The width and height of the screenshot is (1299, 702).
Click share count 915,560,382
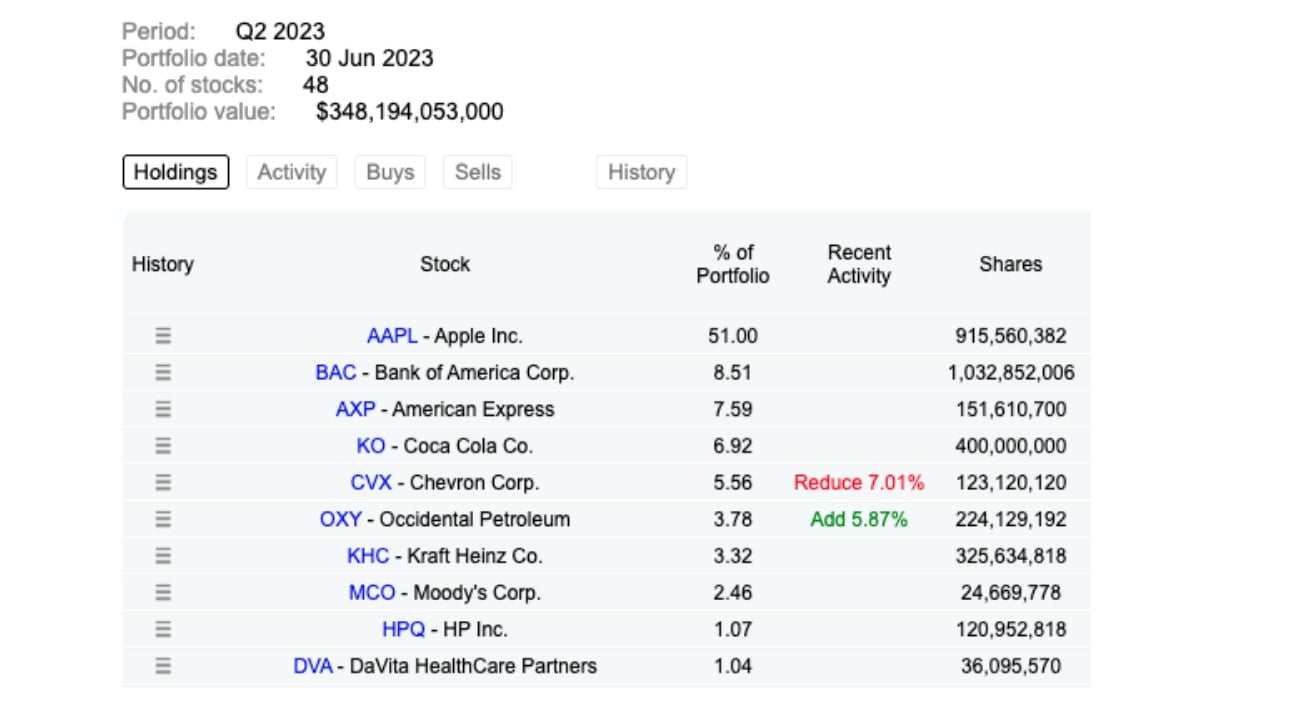pos(1011,336)
